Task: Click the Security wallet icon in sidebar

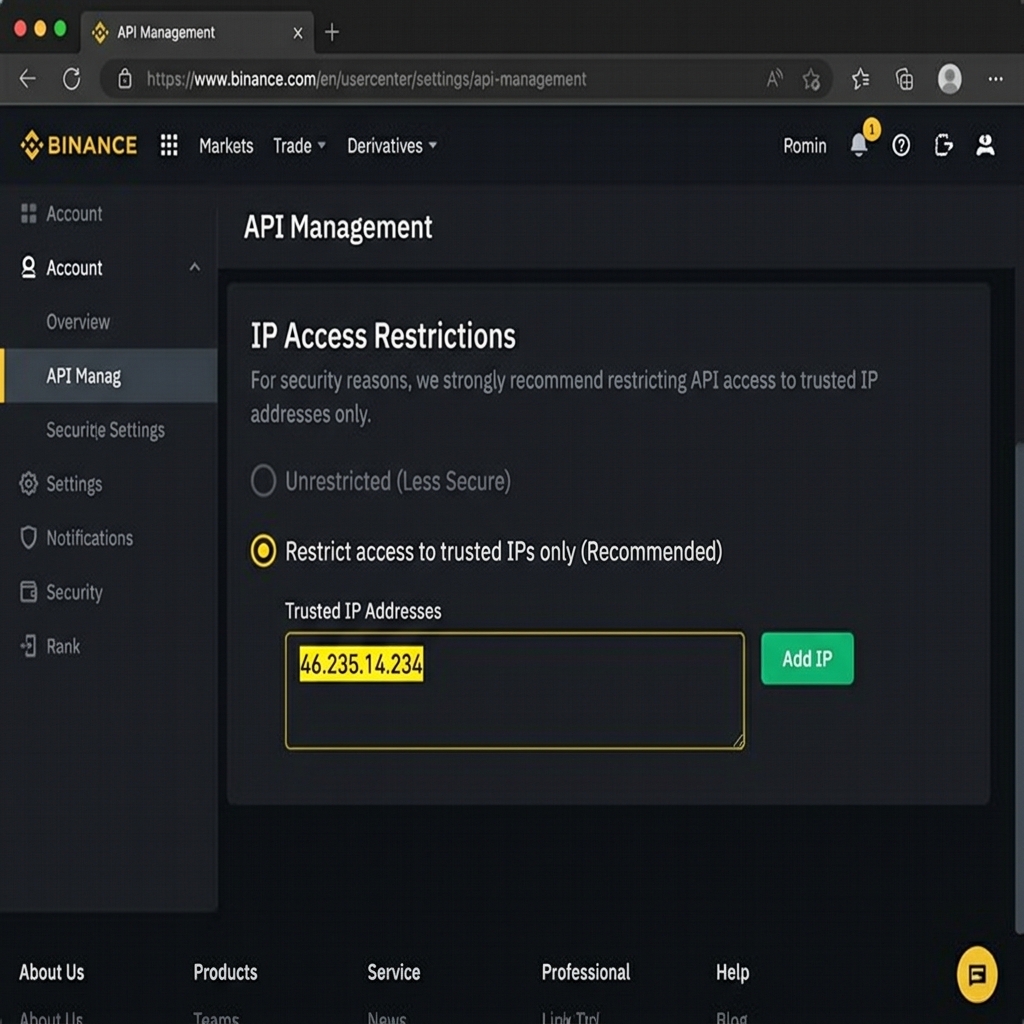Action: (x=28, y=592)
